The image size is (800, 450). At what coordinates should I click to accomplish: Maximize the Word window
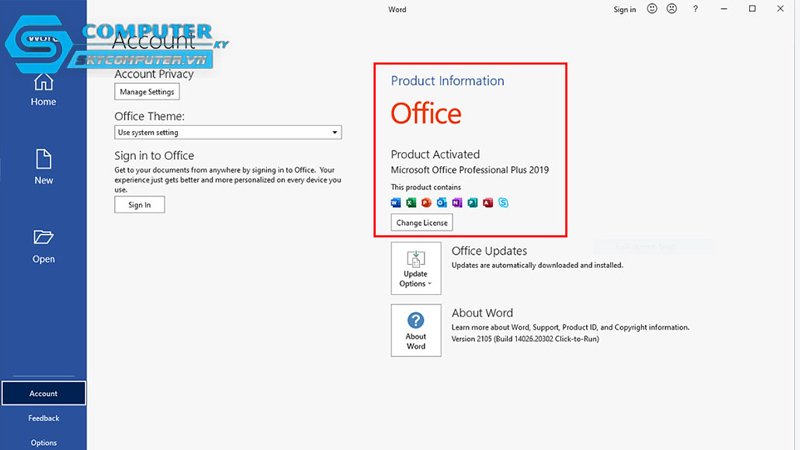tap(752, 9)
